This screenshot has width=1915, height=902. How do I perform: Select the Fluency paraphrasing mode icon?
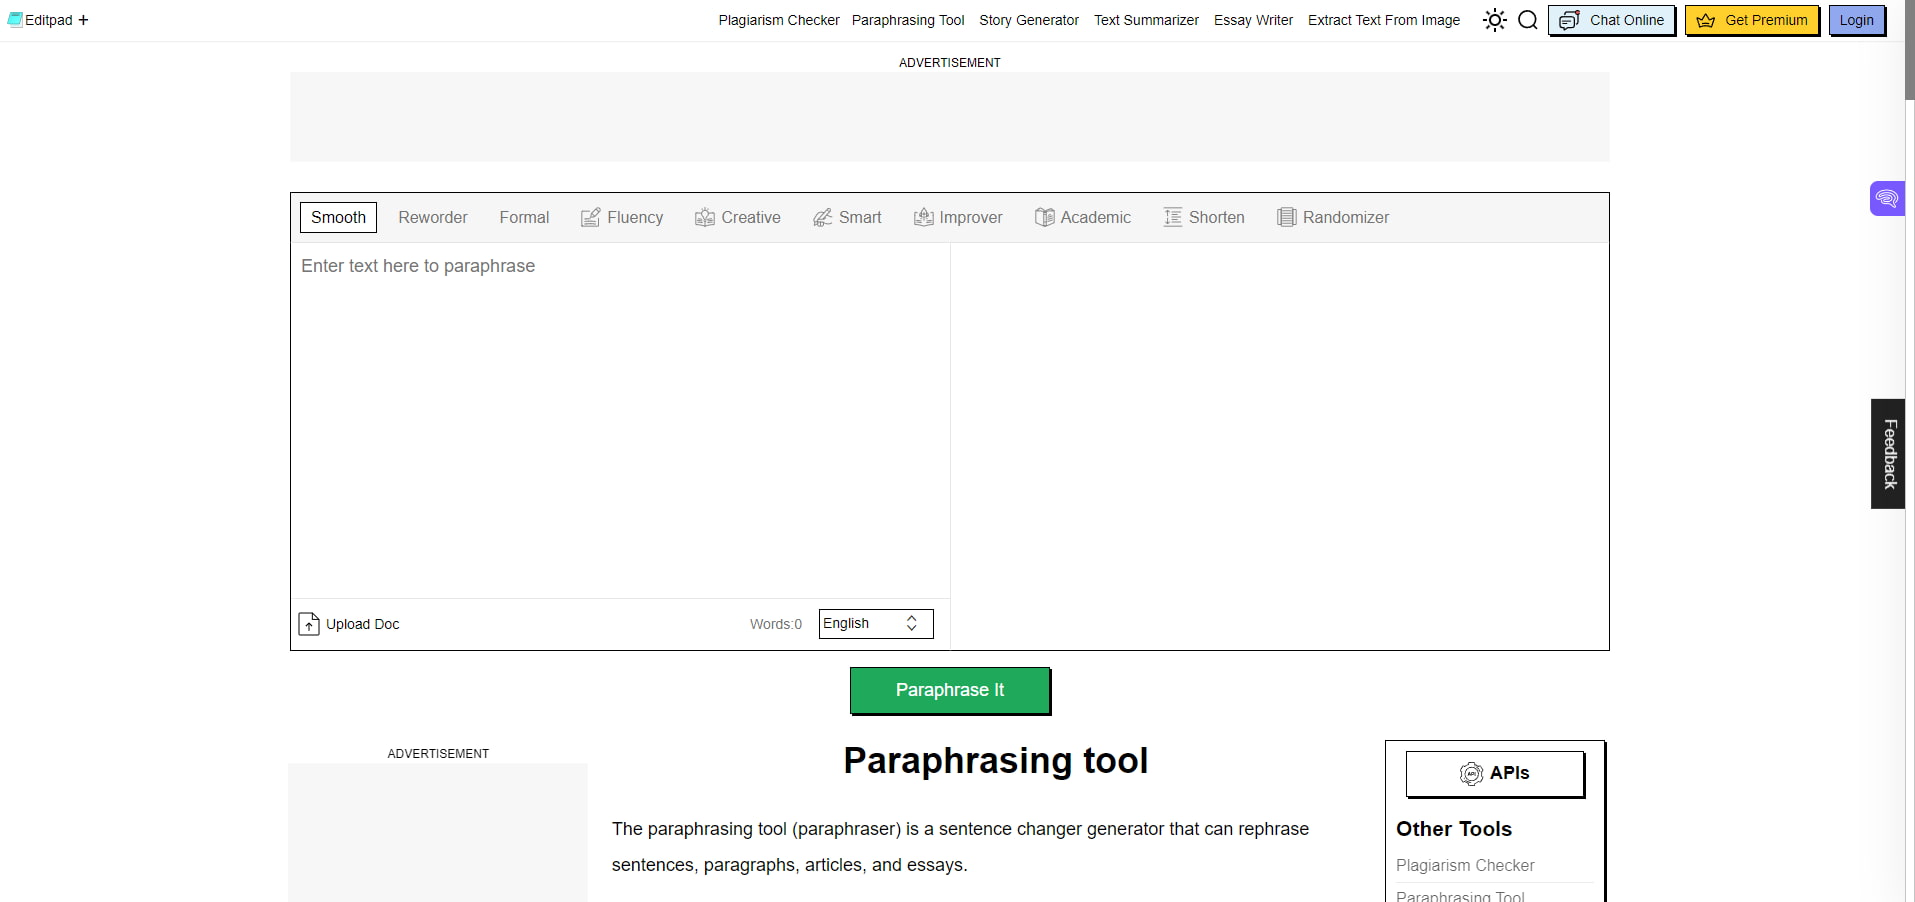click(x=591, y=217)
